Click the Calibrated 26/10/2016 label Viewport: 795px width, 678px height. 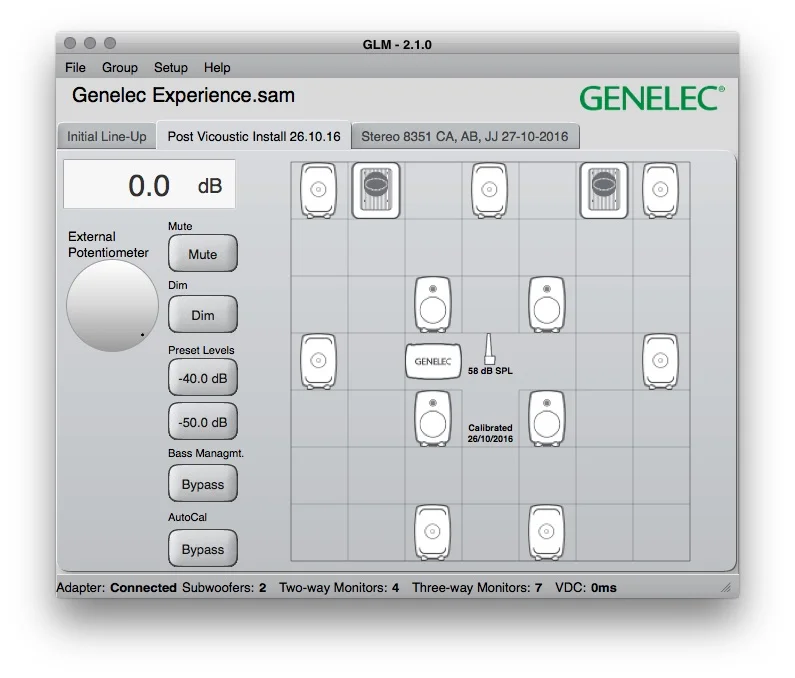[490, 433]
